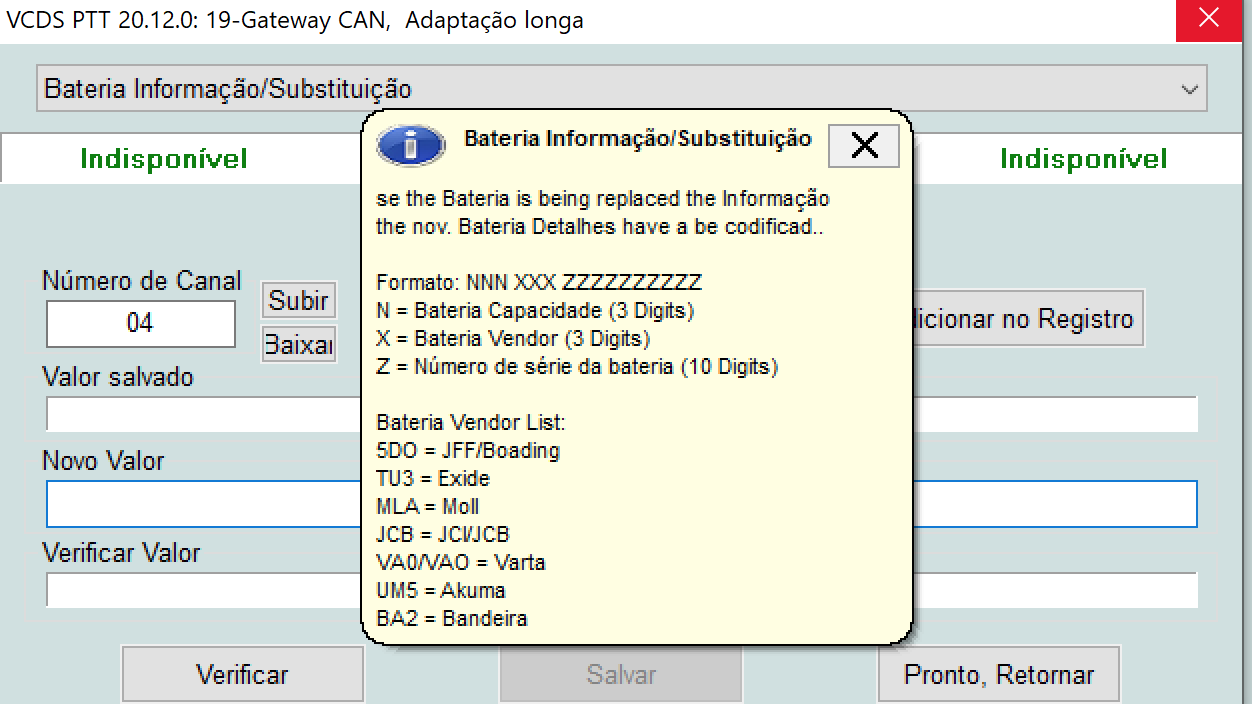Click Pronto, Retornar to go back
Image resolution: width=1252 pixels, height=704 pixels.
point(998,675)
